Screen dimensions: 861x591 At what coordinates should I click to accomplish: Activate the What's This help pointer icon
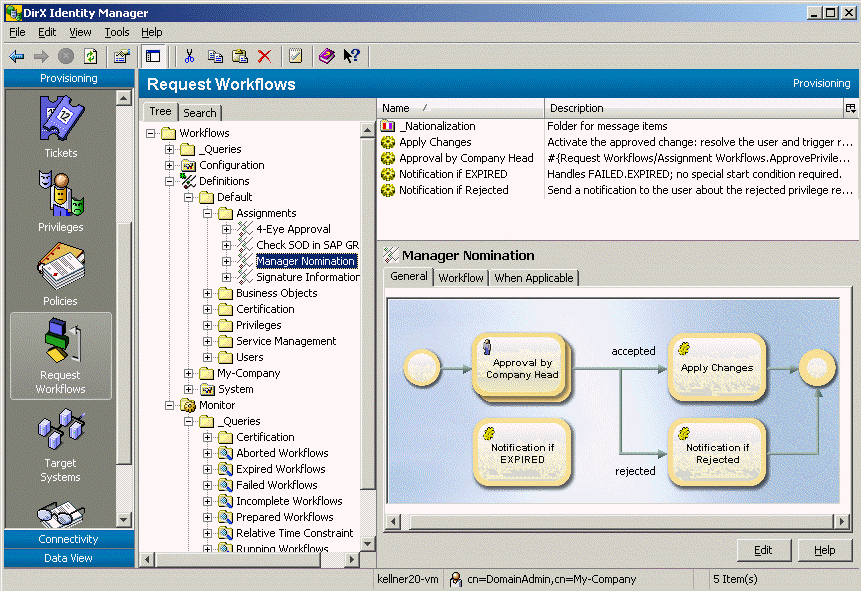pos(349,56)
